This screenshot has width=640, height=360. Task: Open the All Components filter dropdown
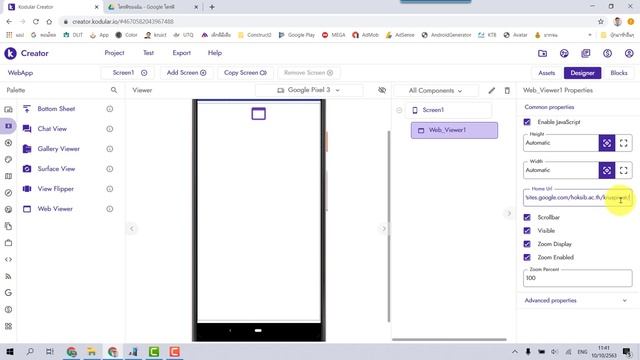(436, 91)
